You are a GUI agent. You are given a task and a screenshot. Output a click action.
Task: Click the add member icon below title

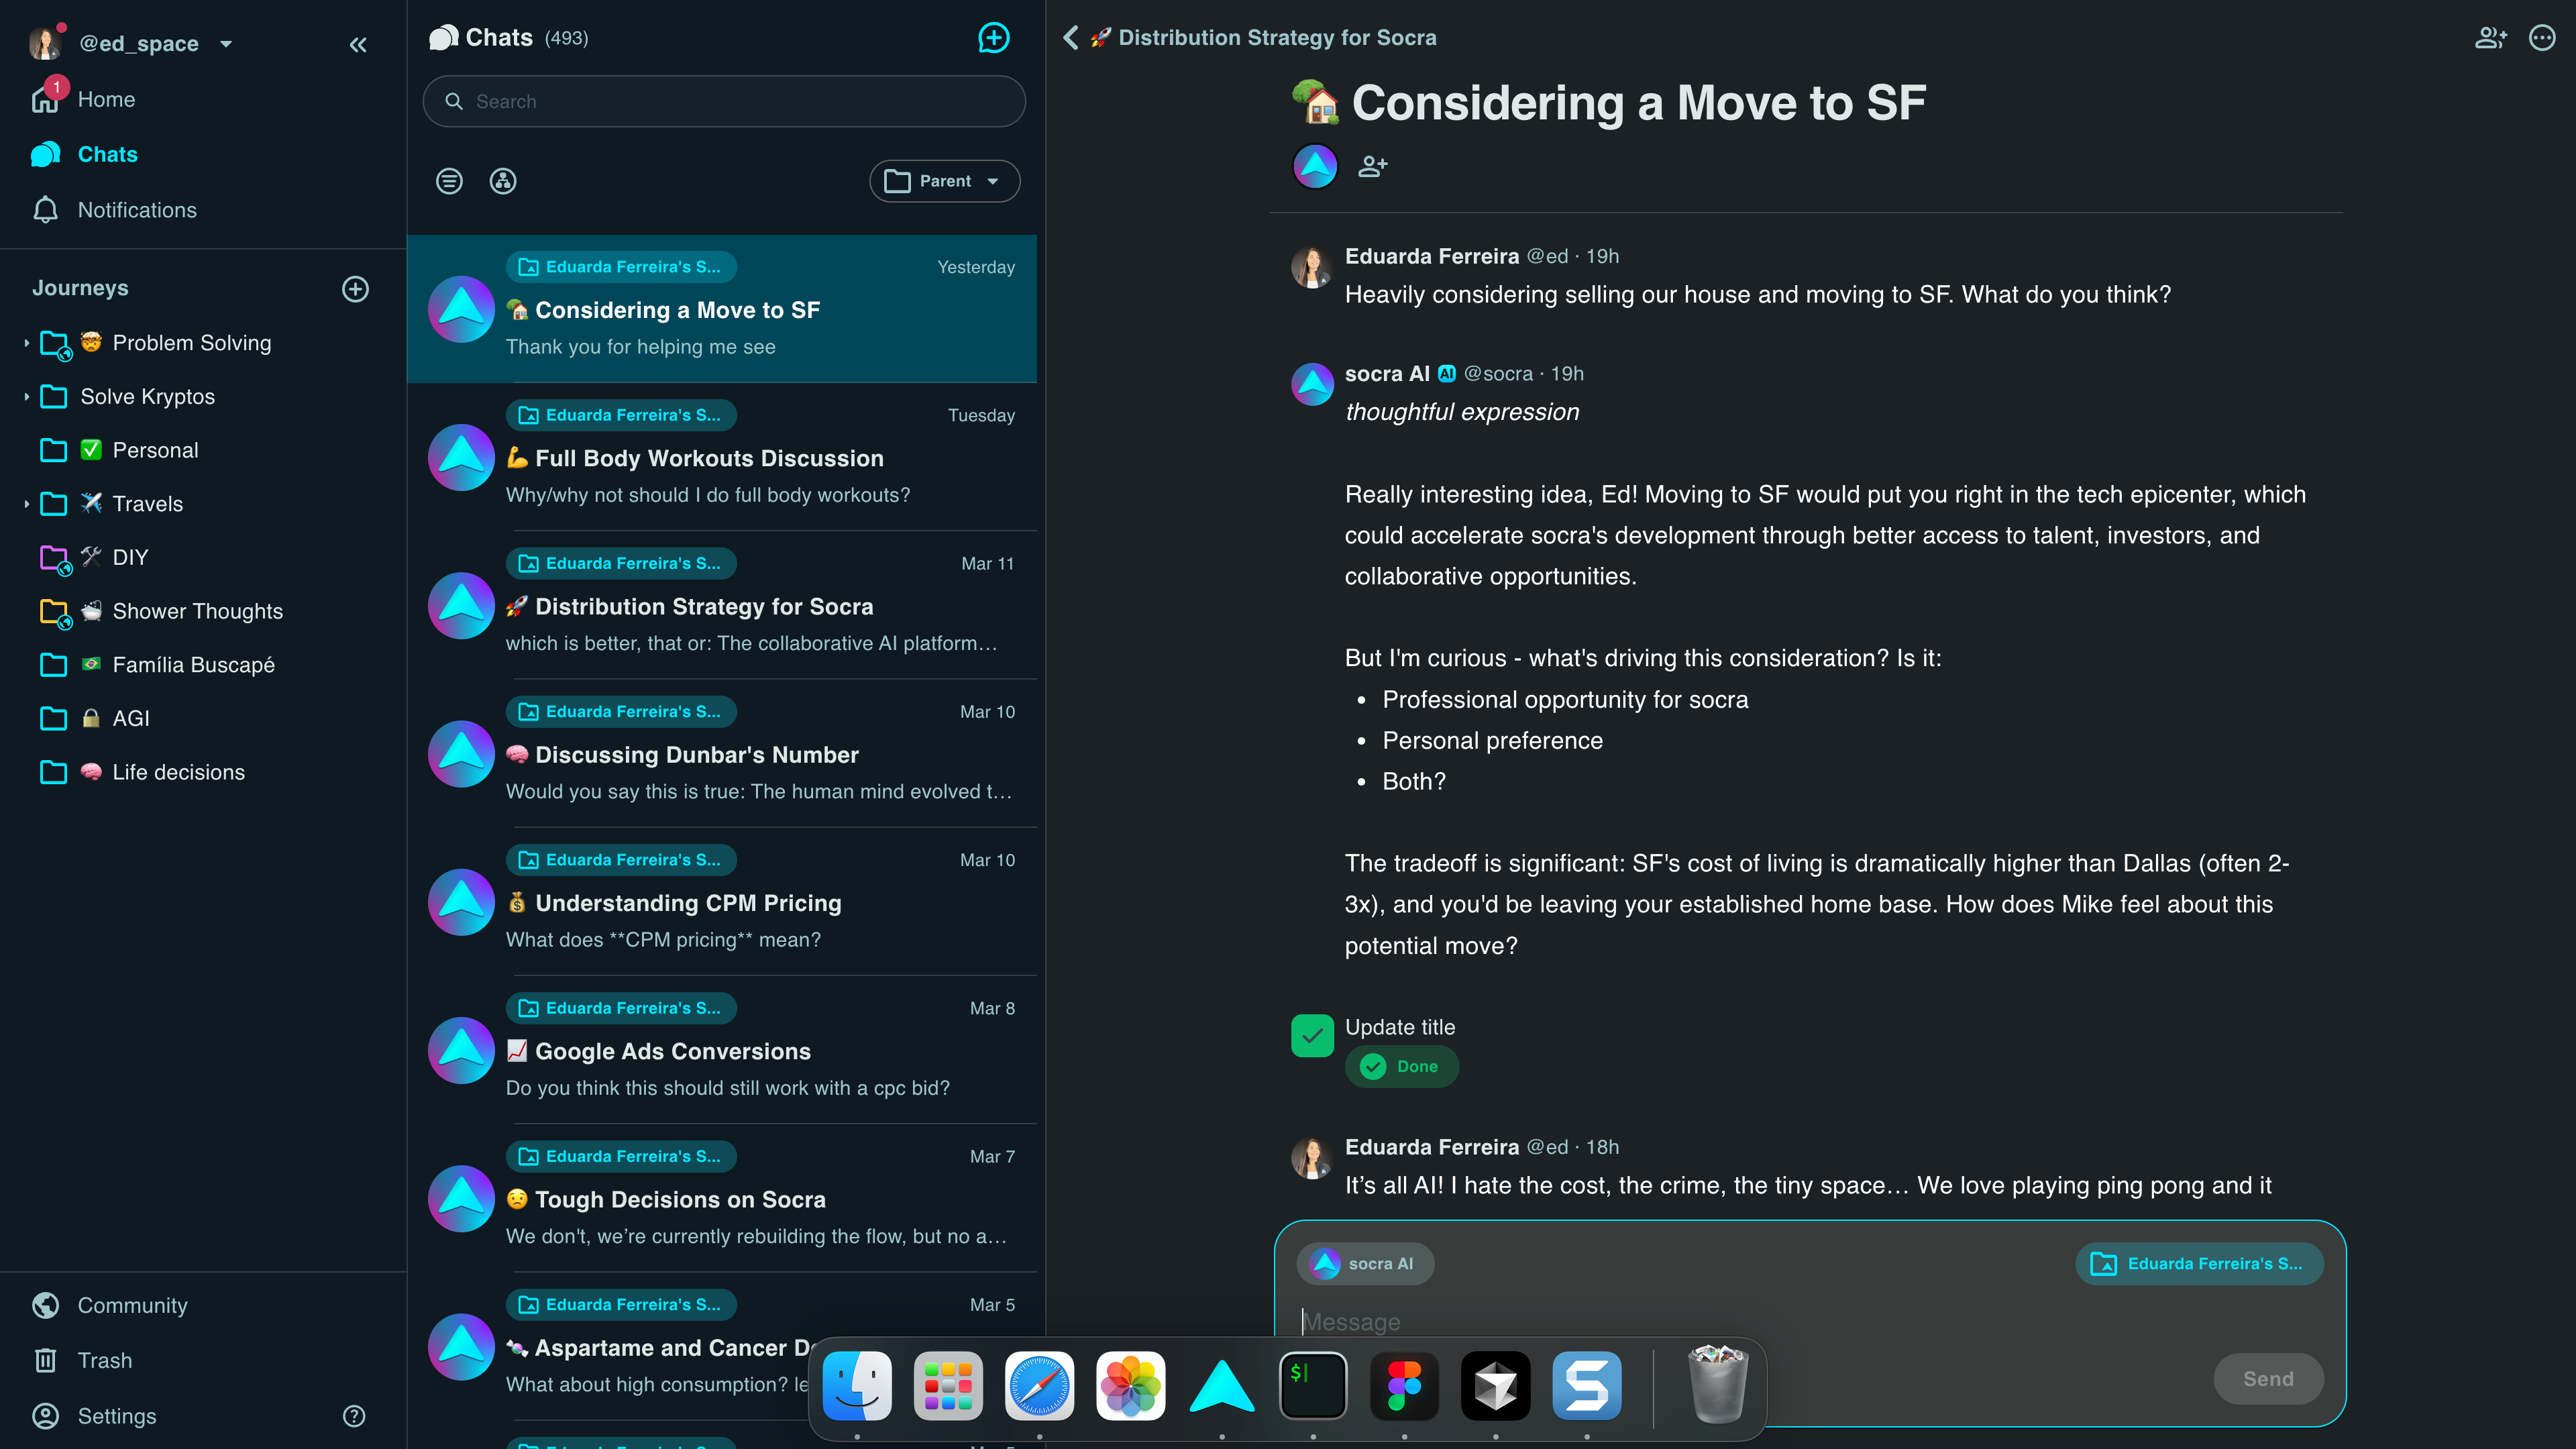click(x=1372, y=166)
